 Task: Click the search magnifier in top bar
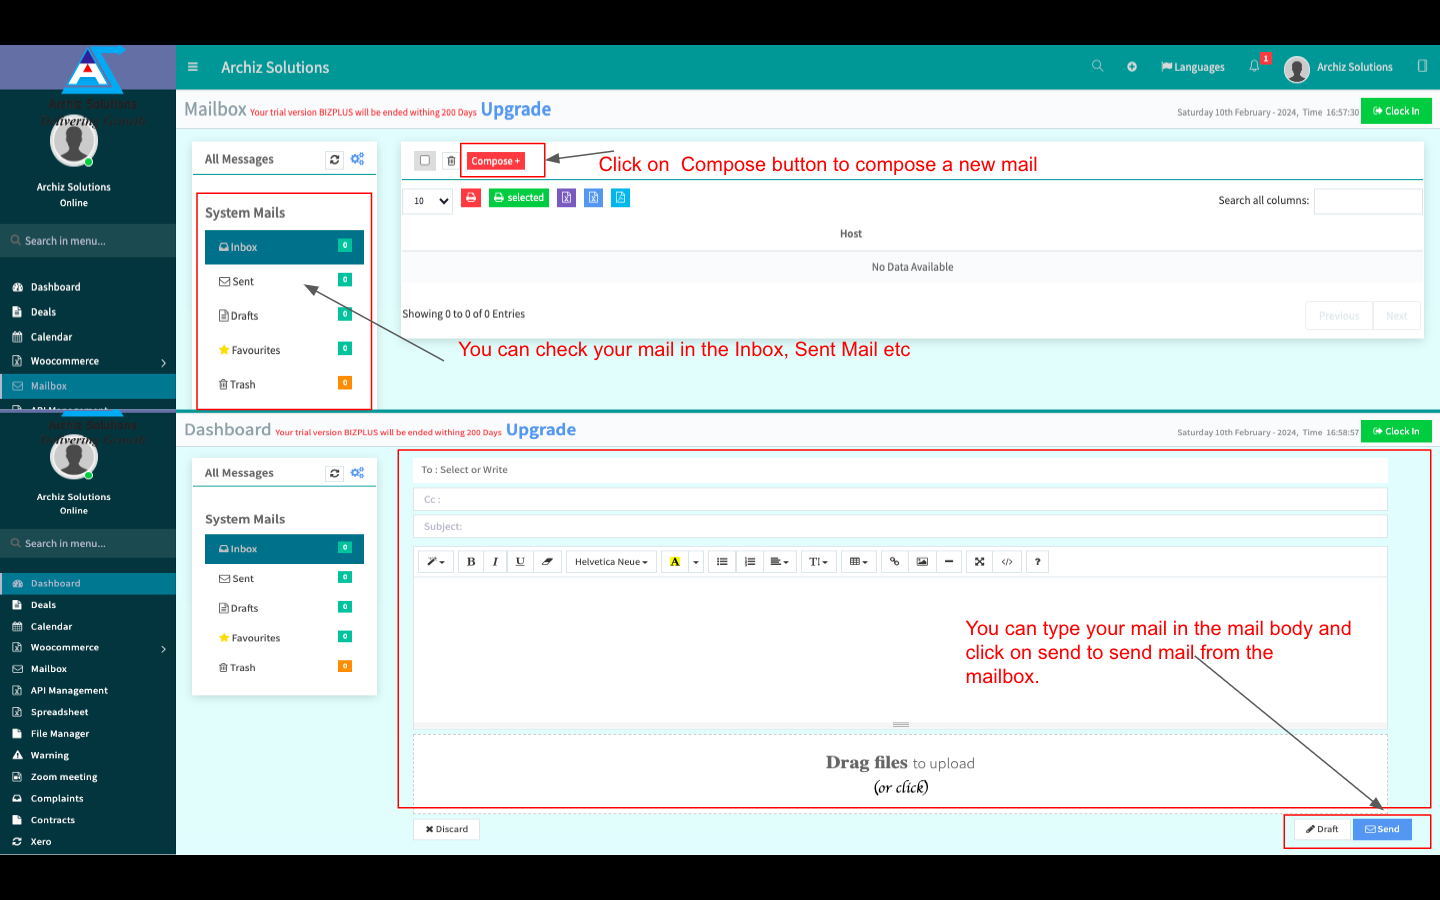(1097, 66)
